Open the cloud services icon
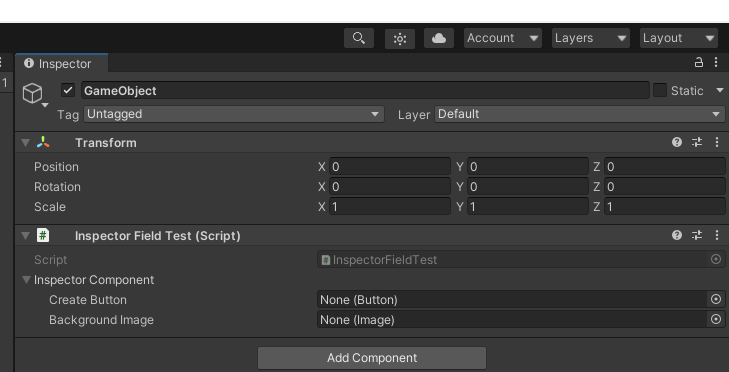 pyautogui.click(x=439, y=38)
